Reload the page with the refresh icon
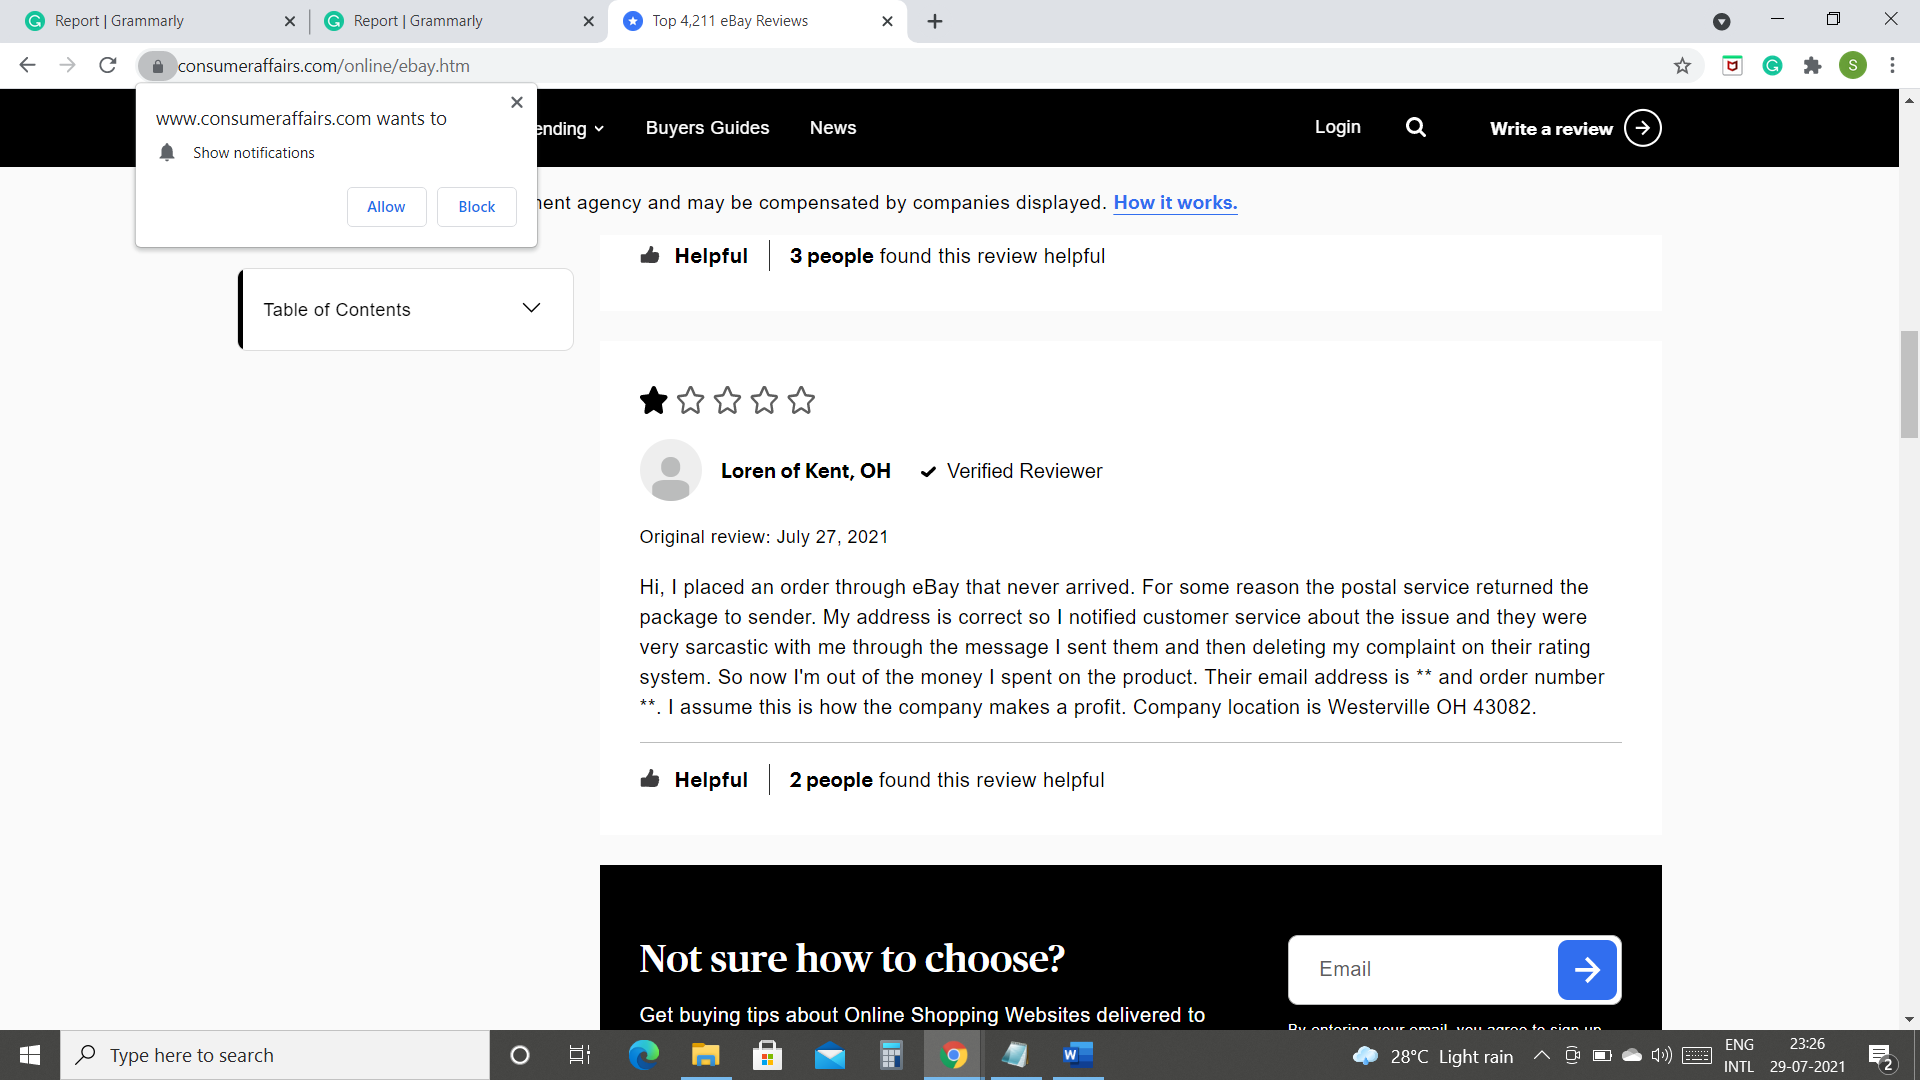This screenshot has height=1080, width=1920. click(x=108, y=65)
